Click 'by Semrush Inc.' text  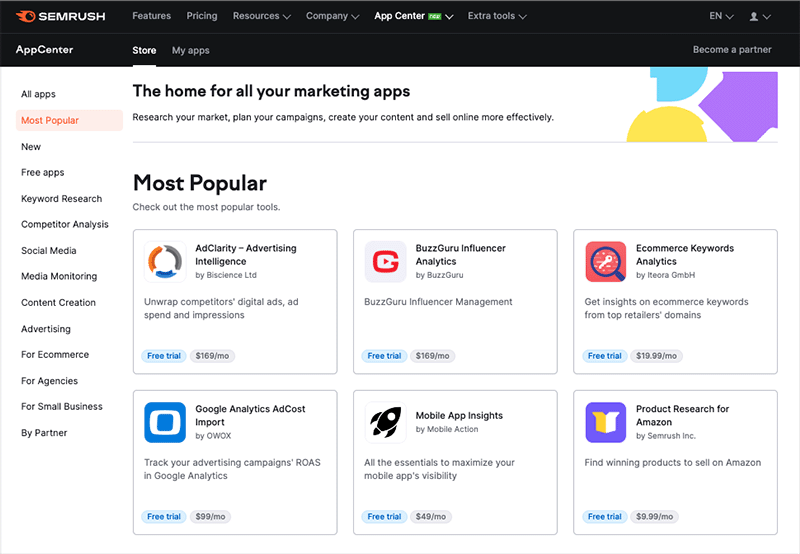[666, 436]
